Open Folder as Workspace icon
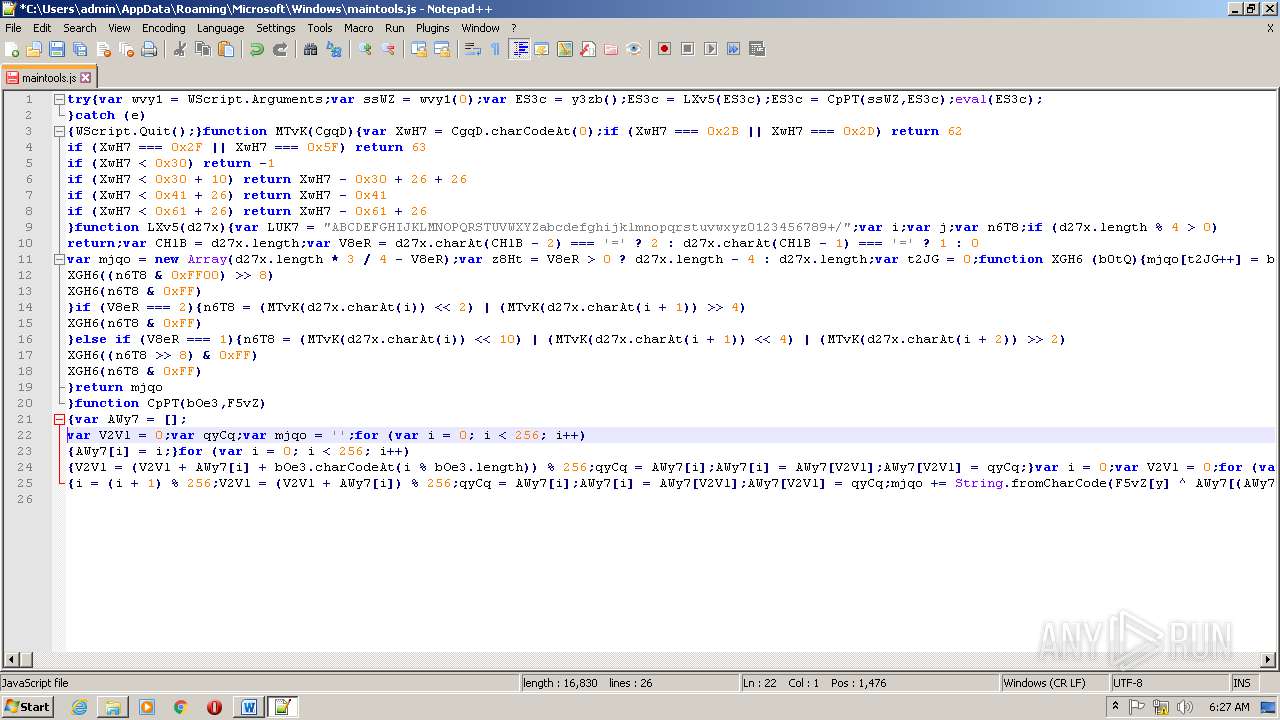Screen dimensions: 1280x720 [x=611, y=49]
